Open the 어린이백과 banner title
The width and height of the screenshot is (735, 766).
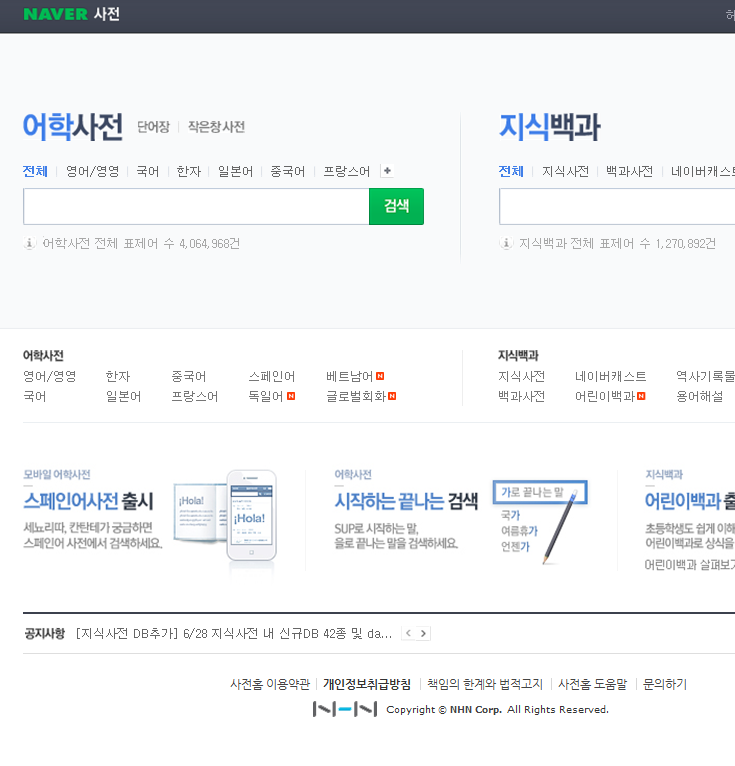690,501
